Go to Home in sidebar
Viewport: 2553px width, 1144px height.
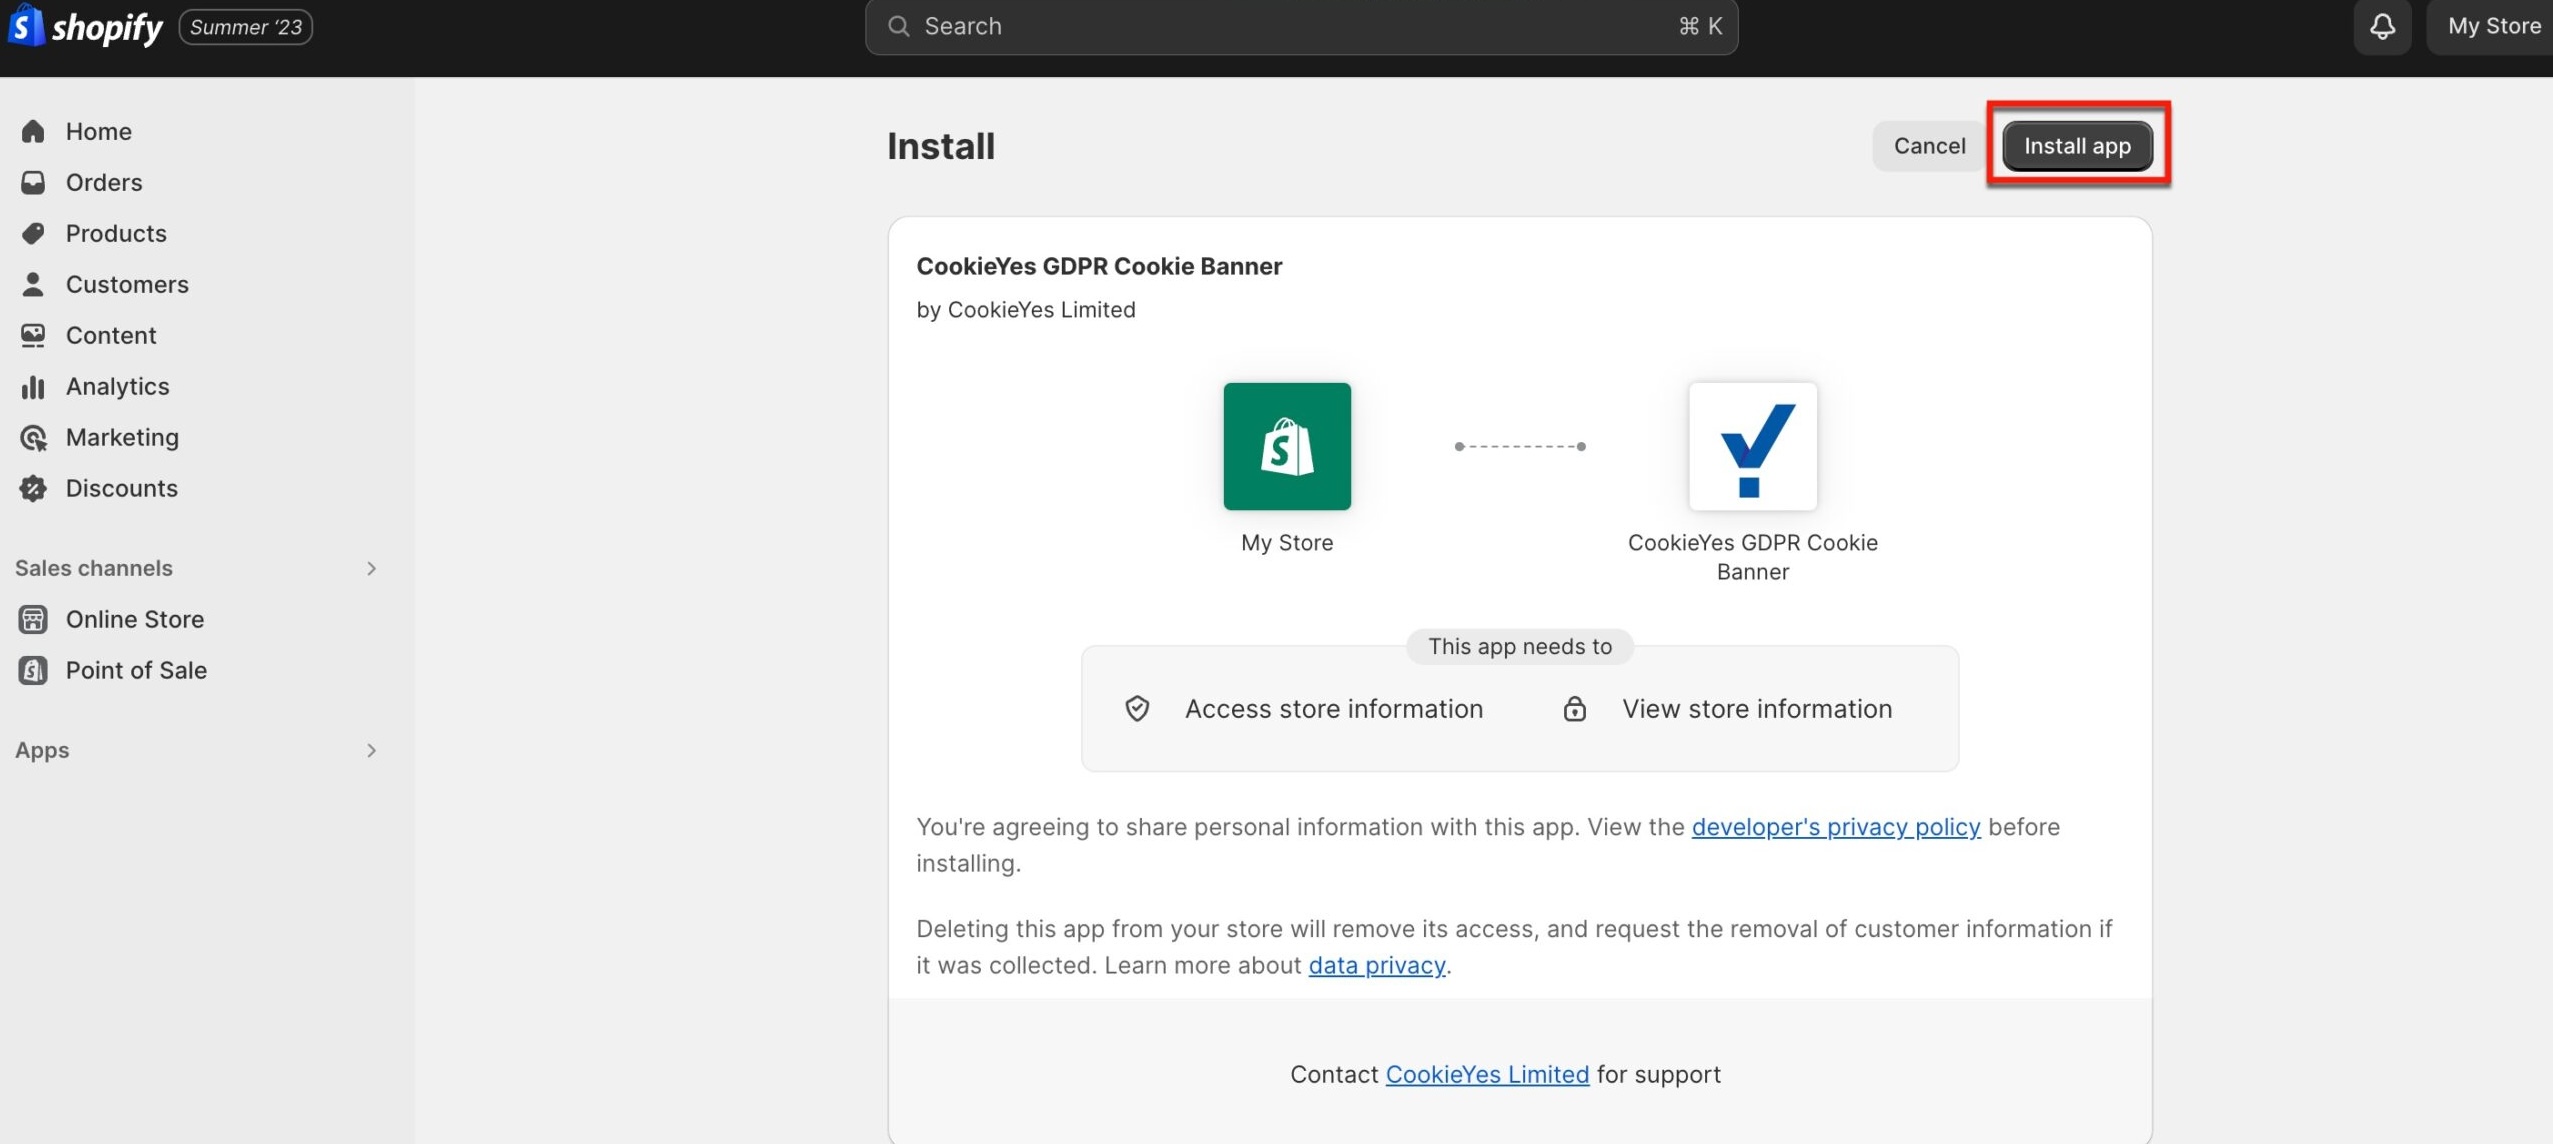[x=99, y=131]
